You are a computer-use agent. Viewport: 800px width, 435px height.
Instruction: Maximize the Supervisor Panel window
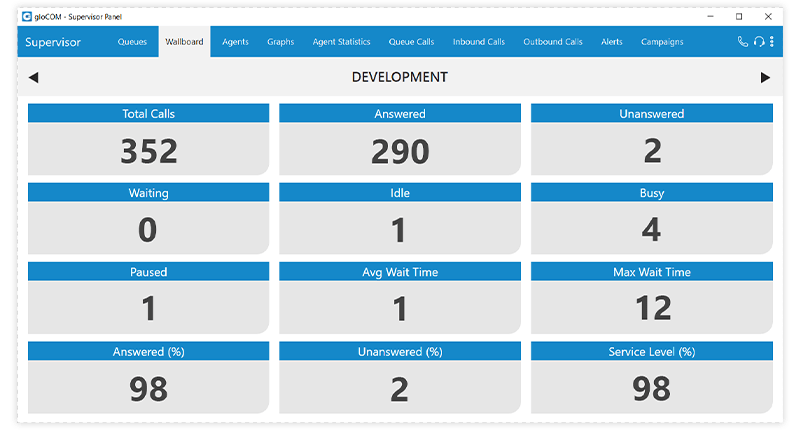pos(739,16)
